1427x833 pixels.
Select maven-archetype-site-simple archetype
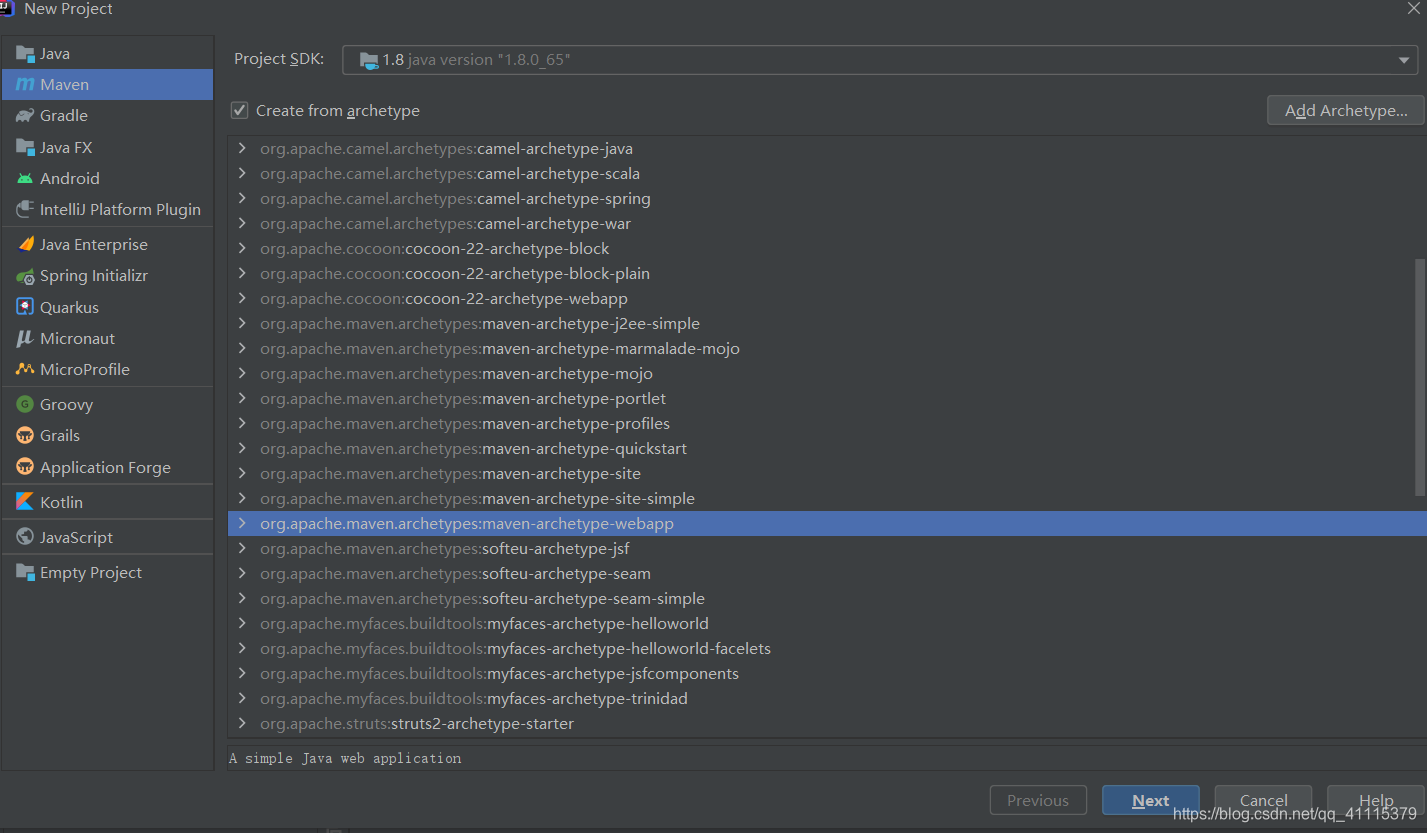click(x=827, y=498)
